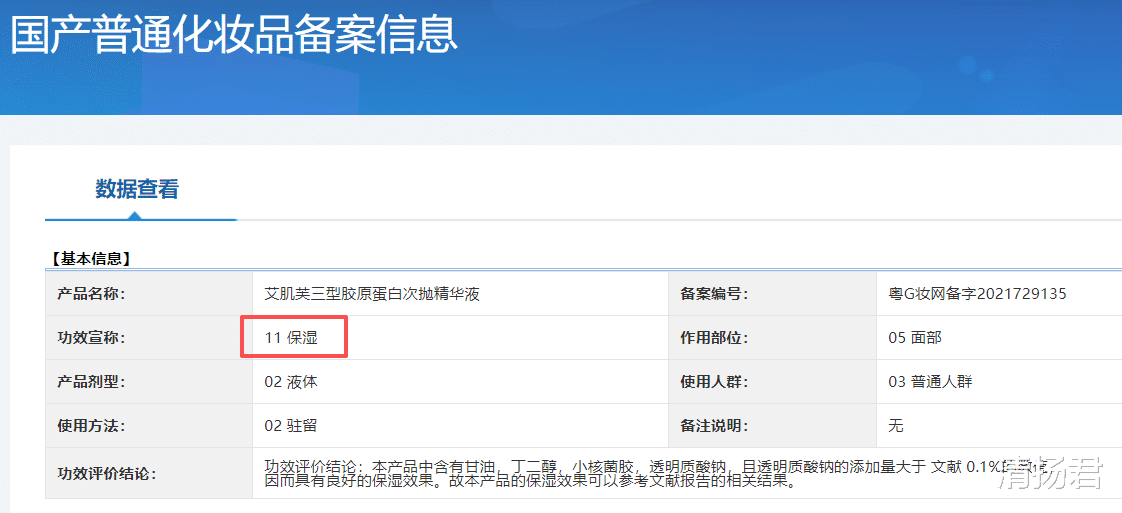Click the 功效评价结论 label cell
Viewport: 1122px width, 513px height.
pos(149,474)
